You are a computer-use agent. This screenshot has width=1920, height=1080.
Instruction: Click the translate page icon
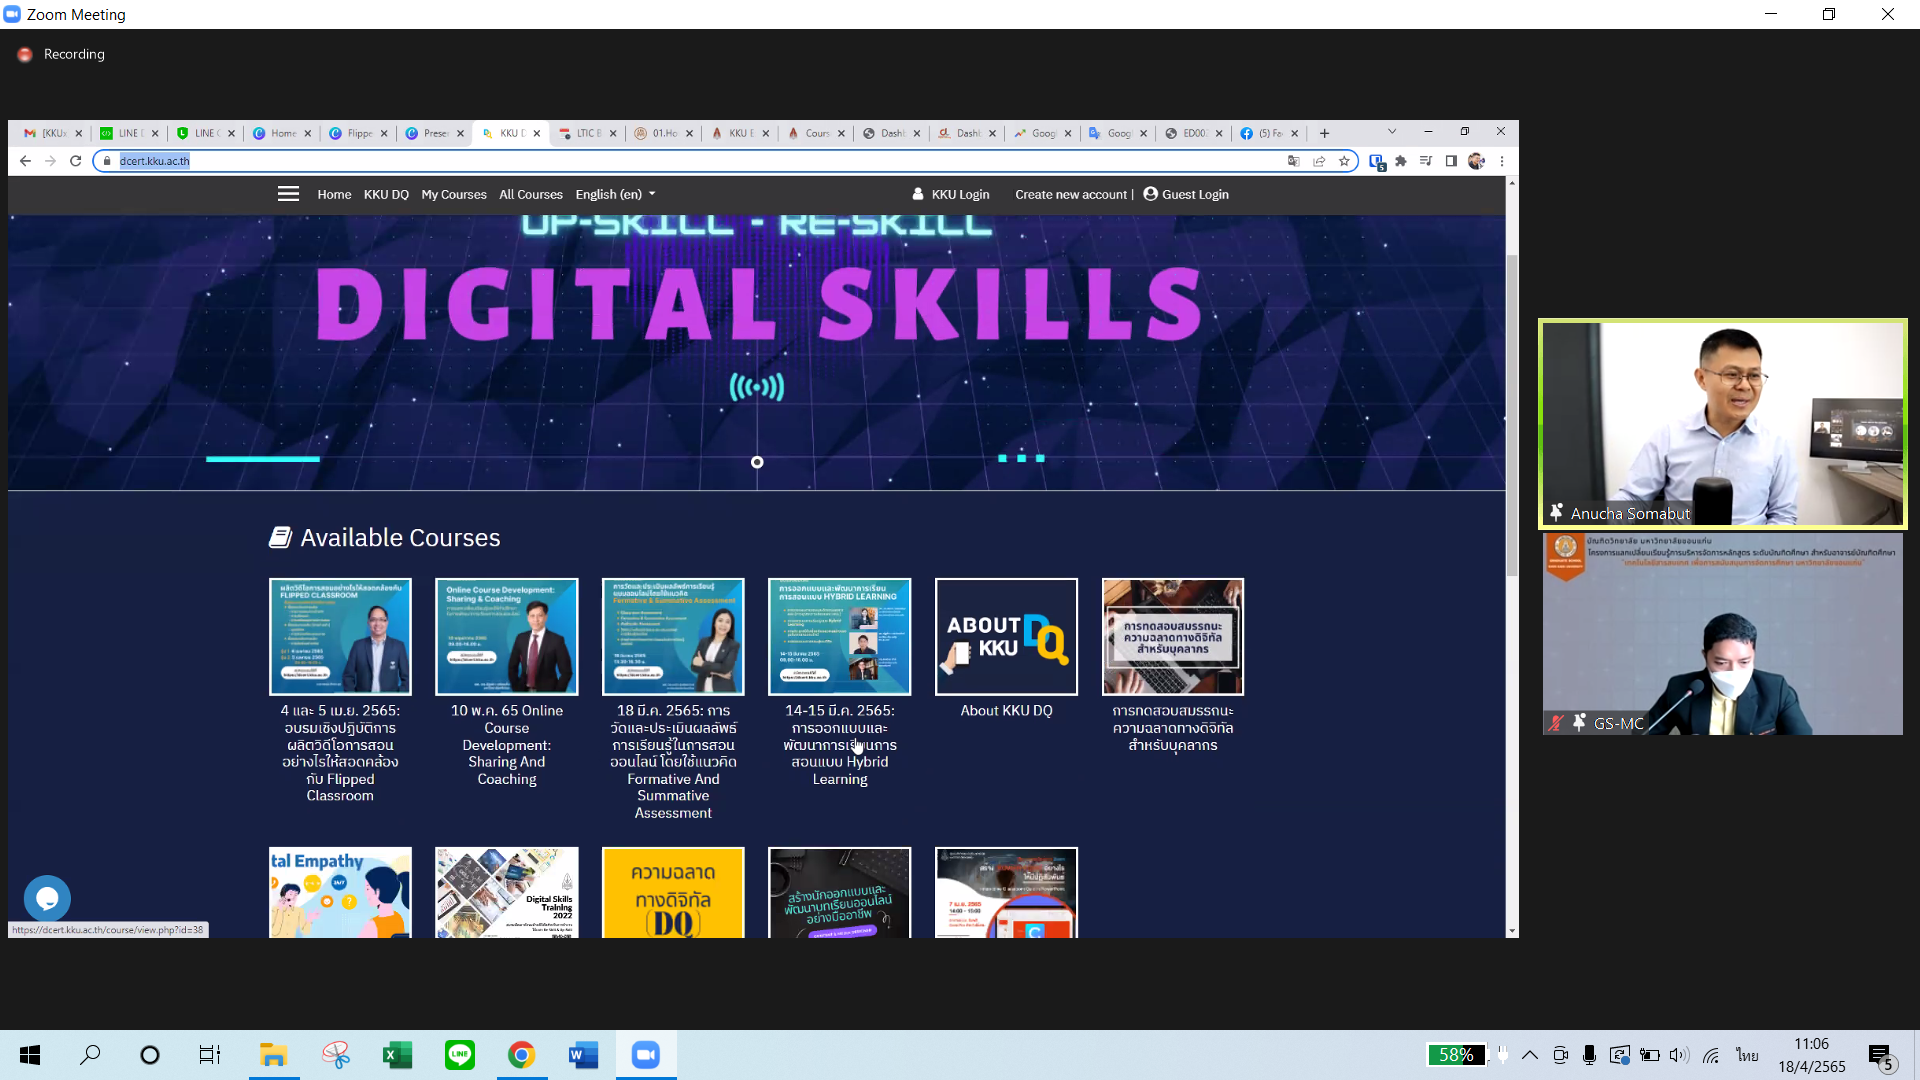click(1293, 161)
